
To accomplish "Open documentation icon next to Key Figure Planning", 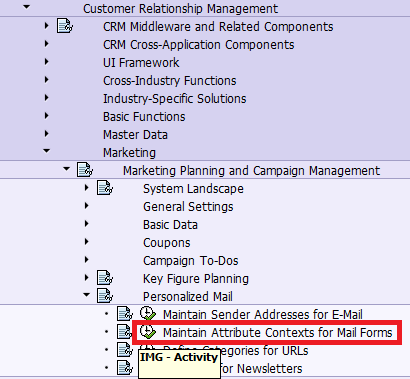I will 105,278.
